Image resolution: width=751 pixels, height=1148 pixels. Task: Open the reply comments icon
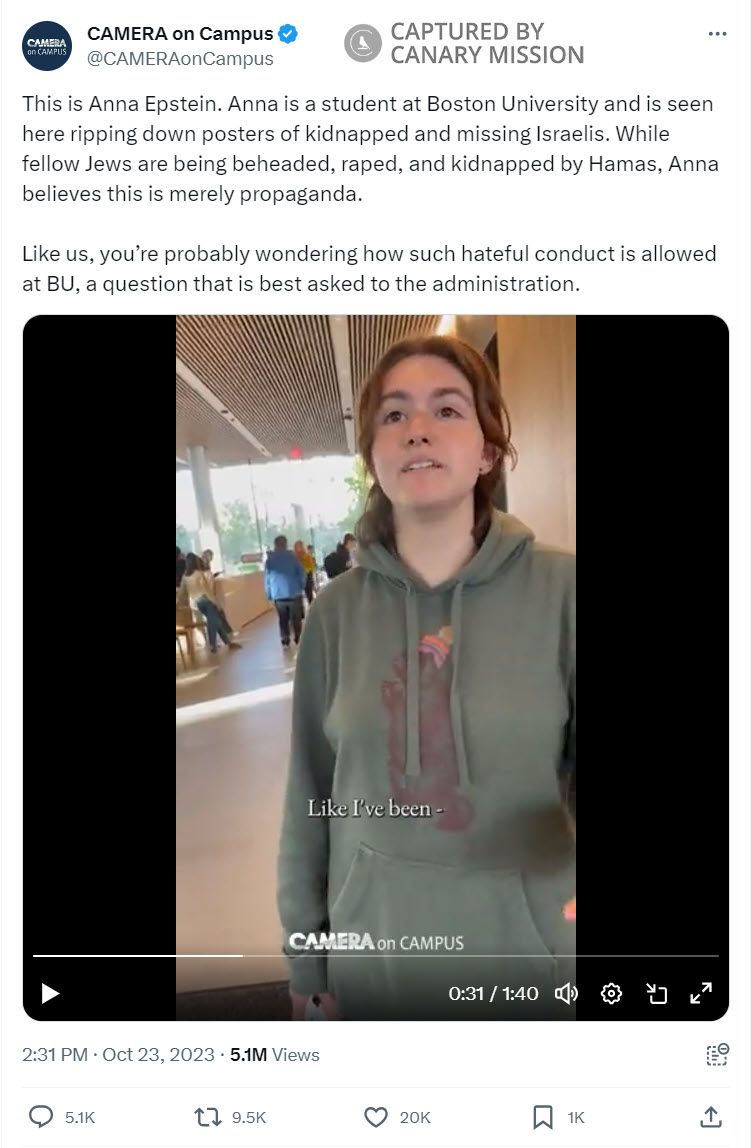click(41, 1117)
